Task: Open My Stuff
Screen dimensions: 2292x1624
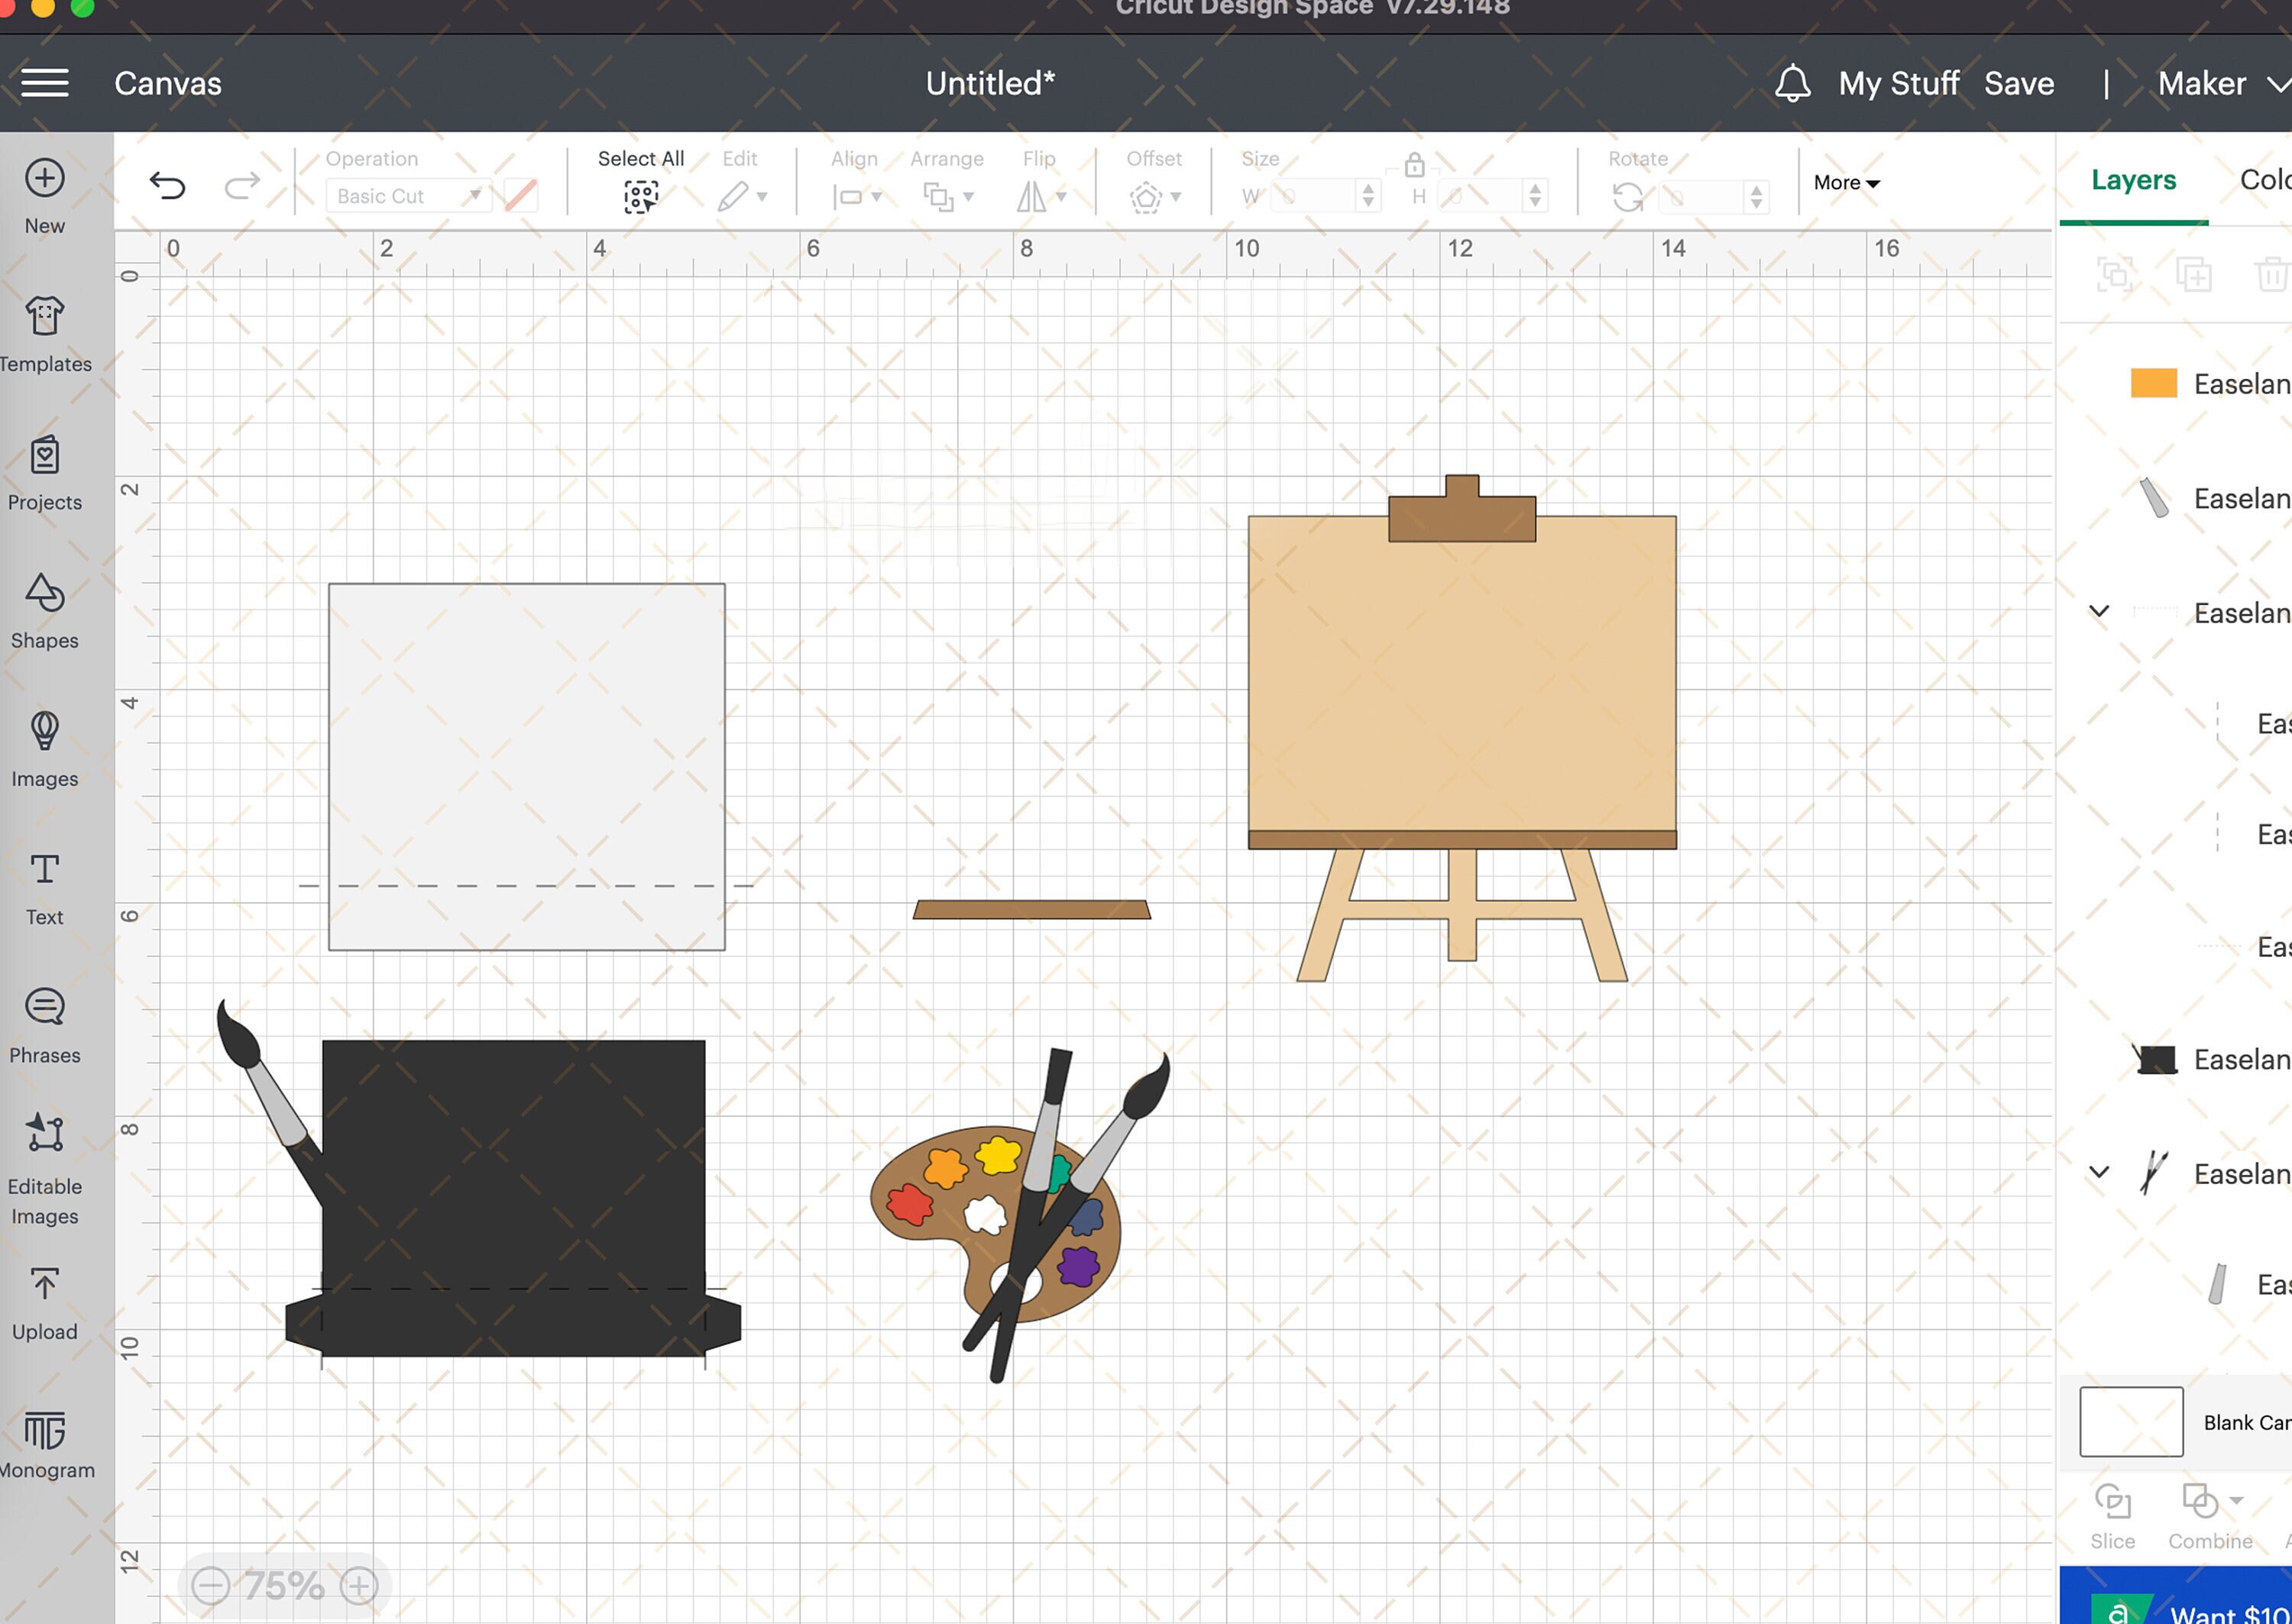Action: (1897, 83)
